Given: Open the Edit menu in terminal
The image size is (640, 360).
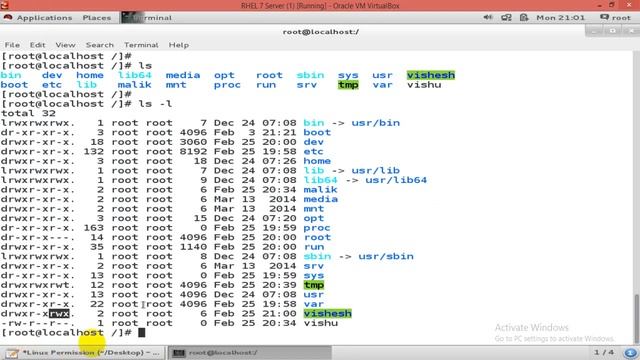Looking at the screenshot, I should pos(37,45).
